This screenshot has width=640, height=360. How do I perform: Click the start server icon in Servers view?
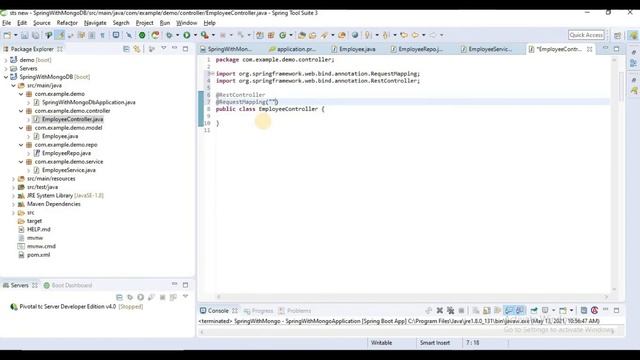point(140,297)
